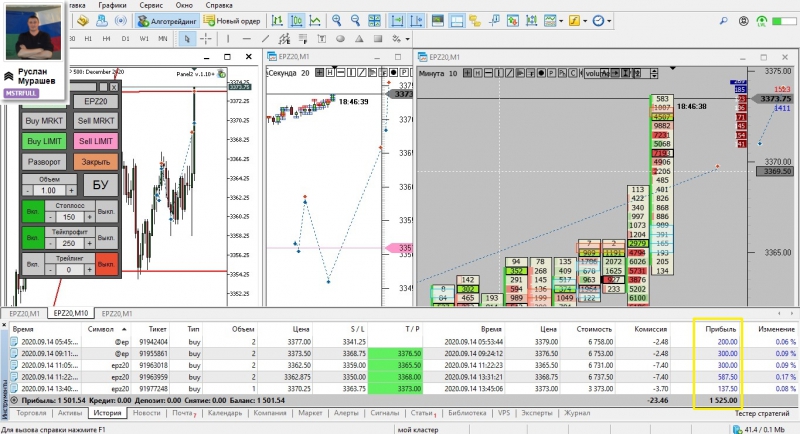
Task: Open the История tab
Action: 107,413
